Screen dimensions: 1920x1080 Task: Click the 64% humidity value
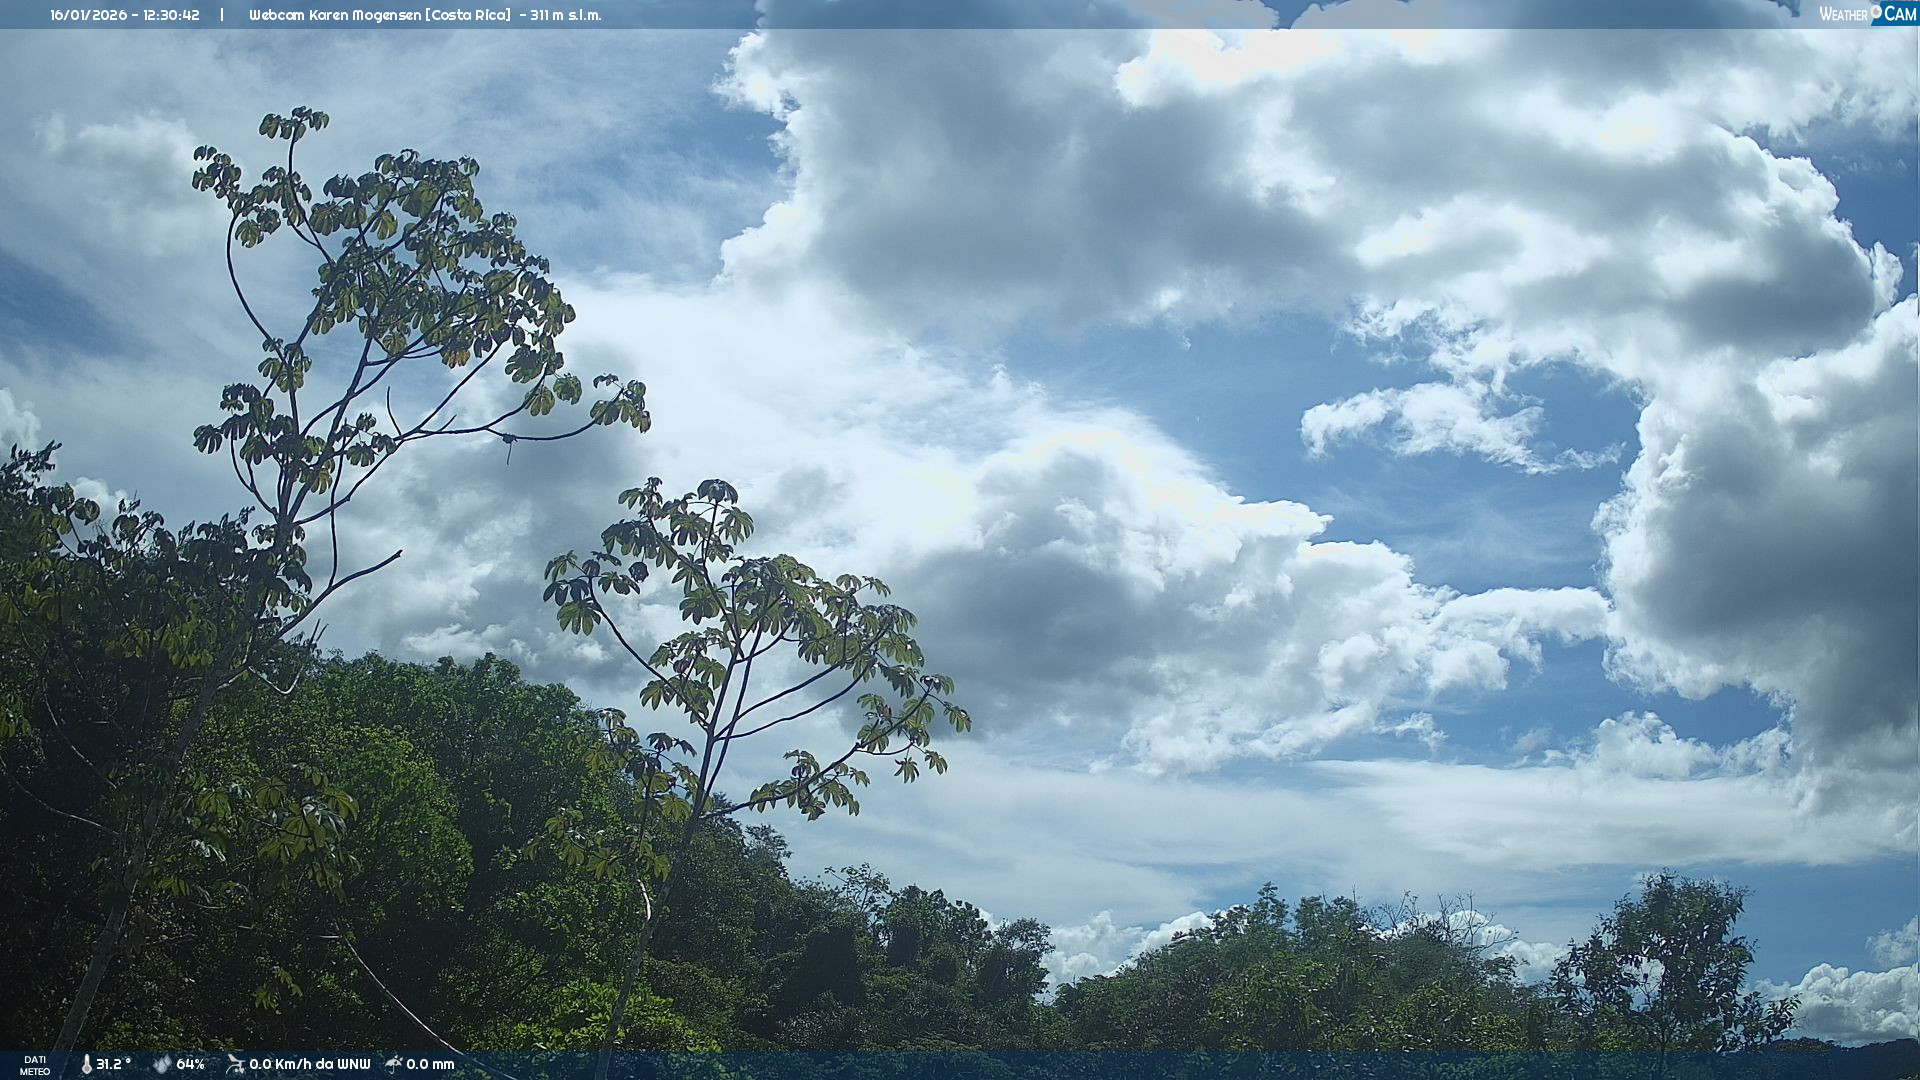coord(190,1065)
